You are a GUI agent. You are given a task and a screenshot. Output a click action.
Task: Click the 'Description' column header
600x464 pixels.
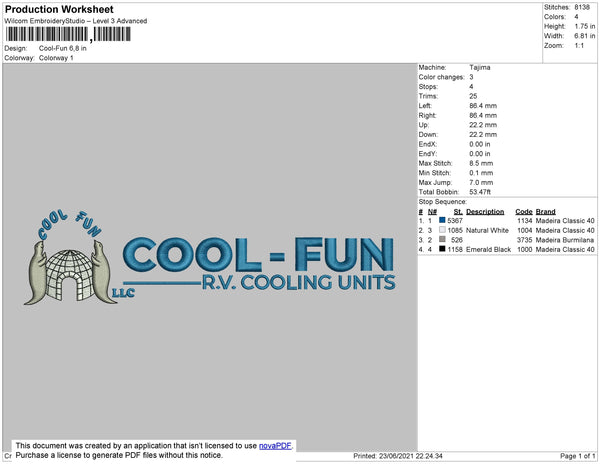[x=485, y=212]
